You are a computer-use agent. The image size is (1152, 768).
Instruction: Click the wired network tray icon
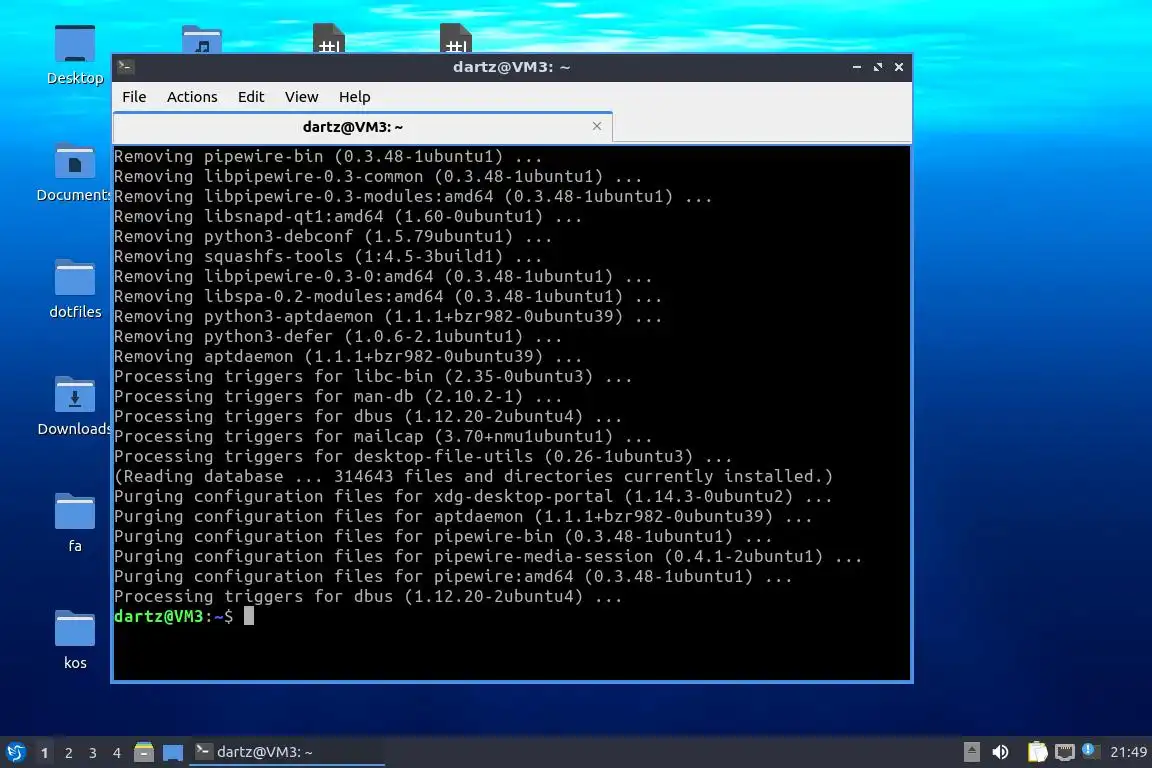tap(1064, 752)
